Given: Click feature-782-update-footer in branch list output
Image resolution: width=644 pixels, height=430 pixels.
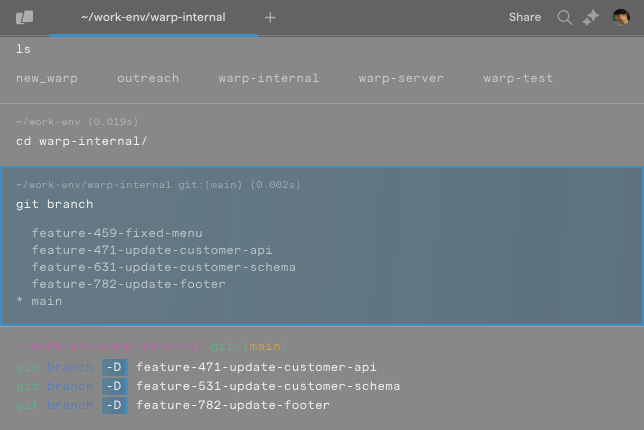Looking at the screenshot, I should point(129,284).
